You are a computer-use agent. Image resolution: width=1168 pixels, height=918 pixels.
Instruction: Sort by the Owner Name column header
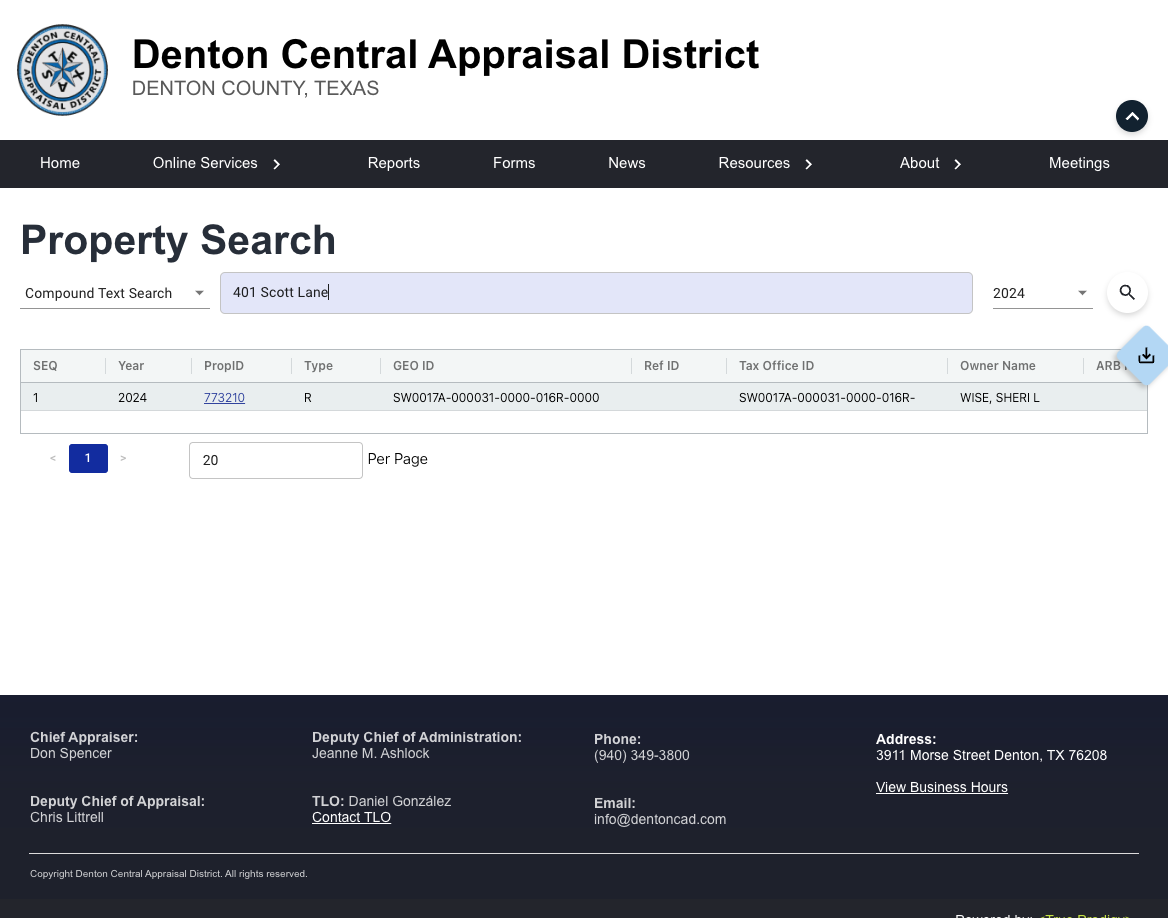coord(997,366)
